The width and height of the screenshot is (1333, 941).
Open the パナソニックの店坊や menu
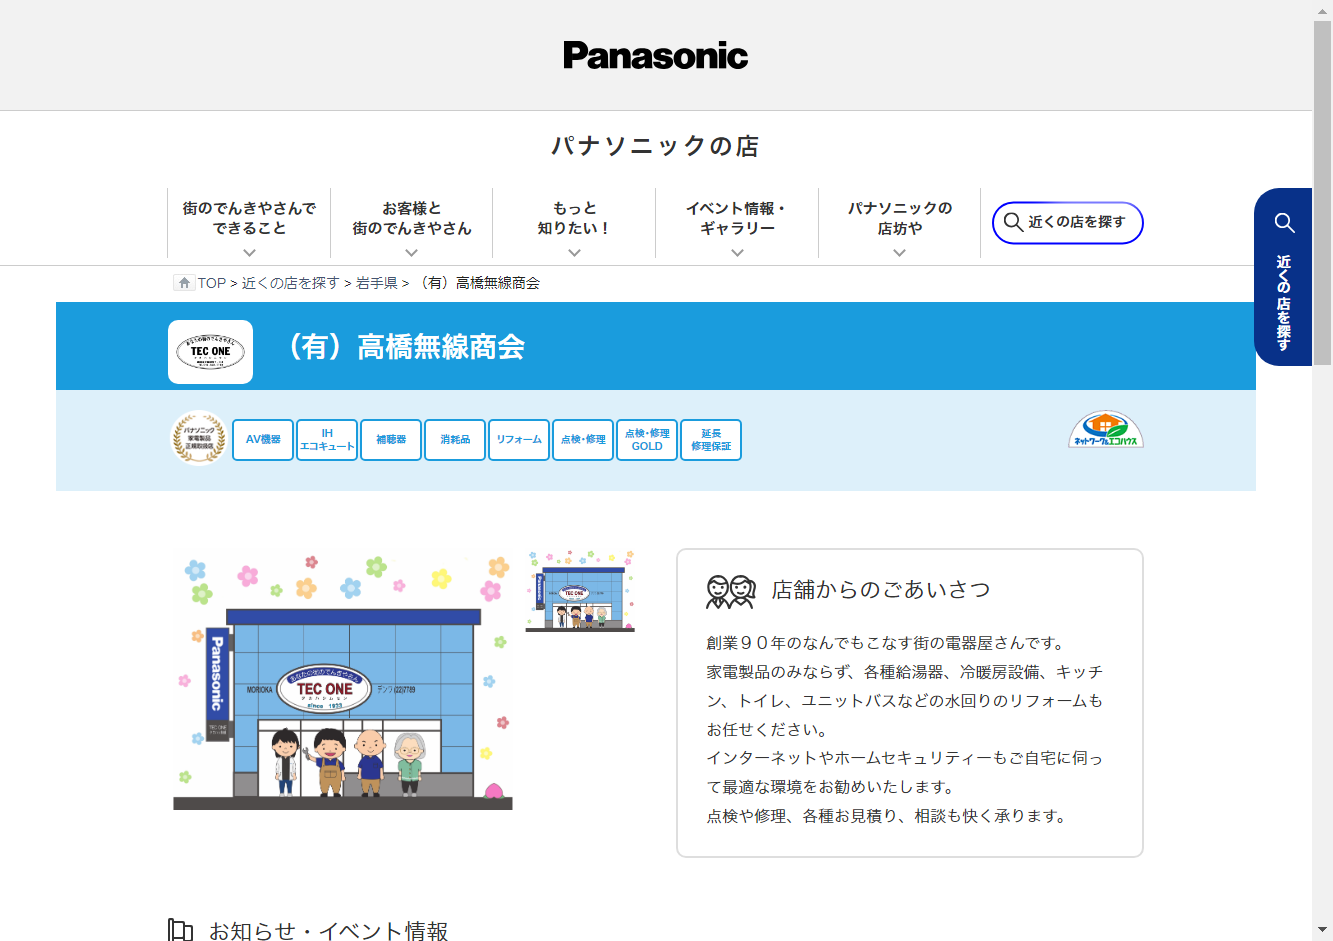click(x=899, y=224)
